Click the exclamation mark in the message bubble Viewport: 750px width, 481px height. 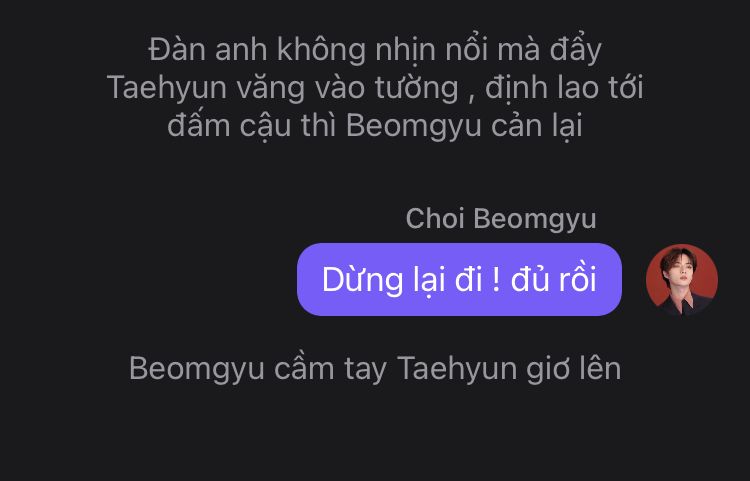click(x=496, y=280)
